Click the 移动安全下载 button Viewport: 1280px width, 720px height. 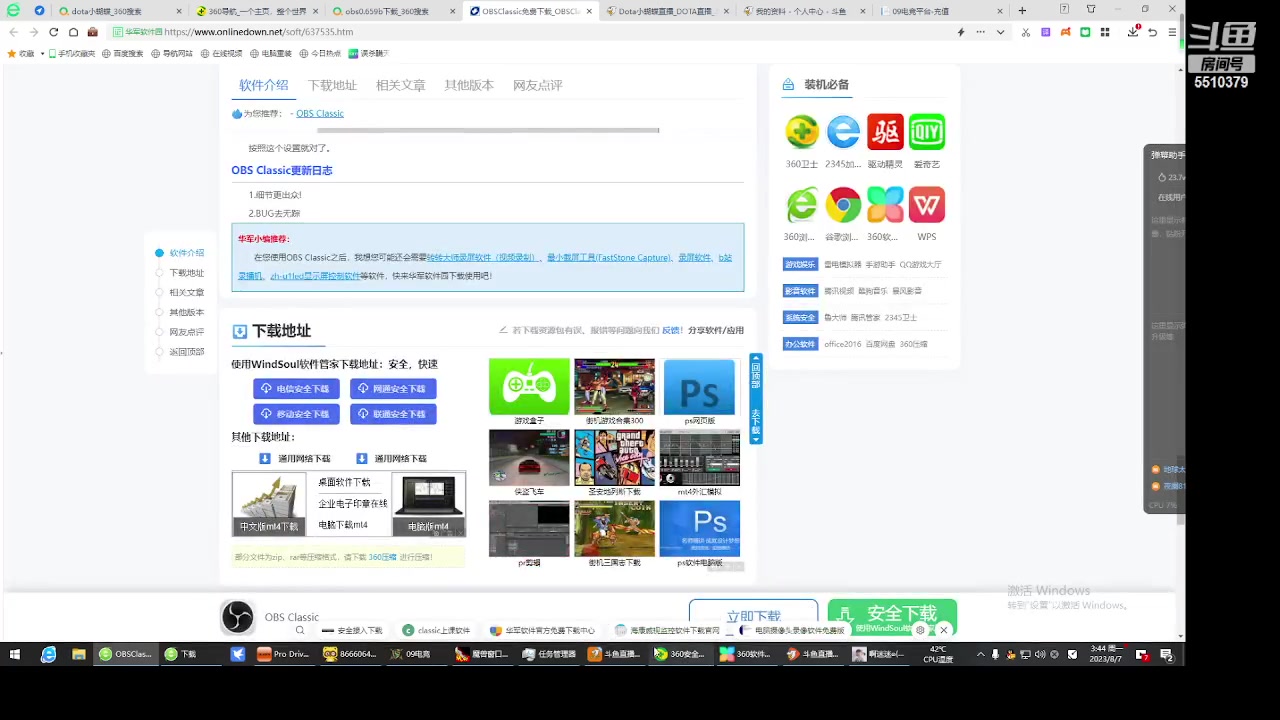pyautogui.click(x=296, y=414)
